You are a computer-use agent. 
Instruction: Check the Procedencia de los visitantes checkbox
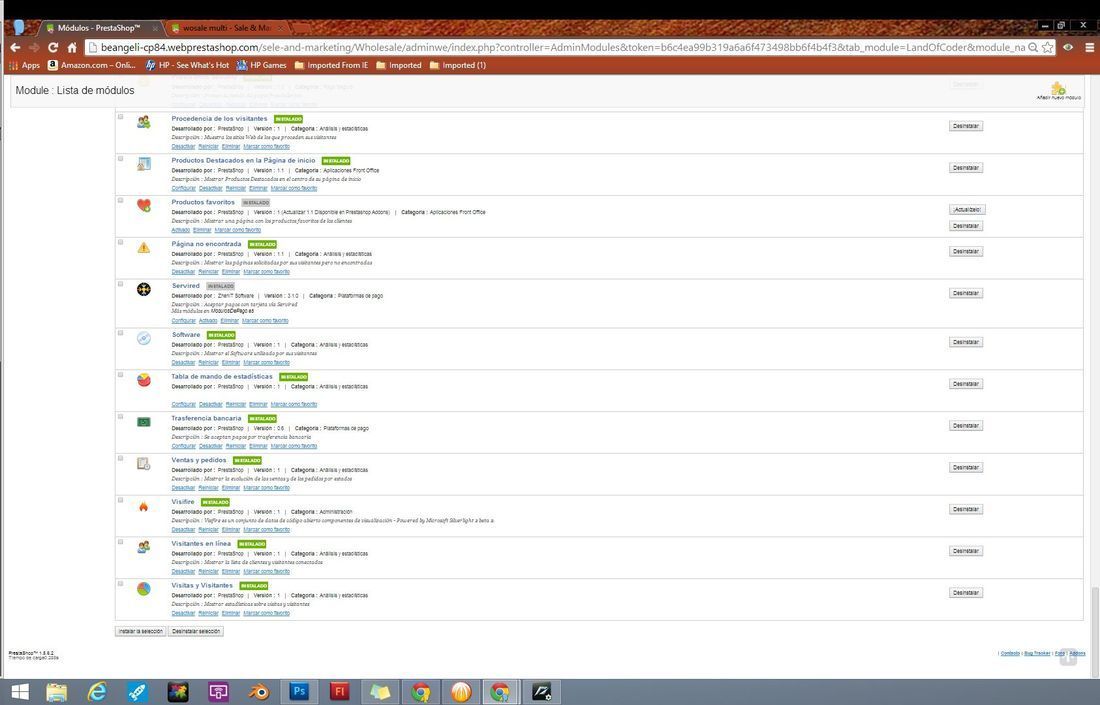click(x=121, y=117)
